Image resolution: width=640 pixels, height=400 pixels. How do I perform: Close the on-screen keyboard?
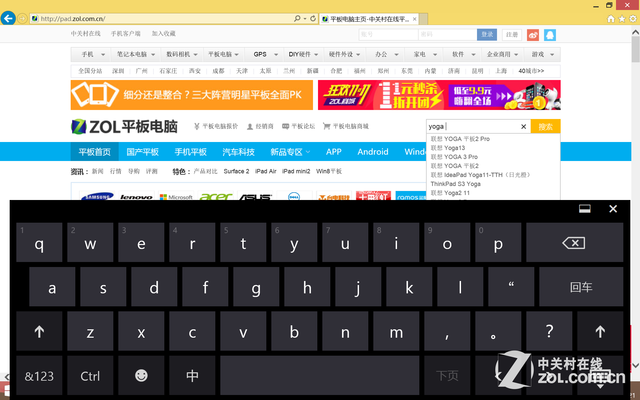[614, 209]
